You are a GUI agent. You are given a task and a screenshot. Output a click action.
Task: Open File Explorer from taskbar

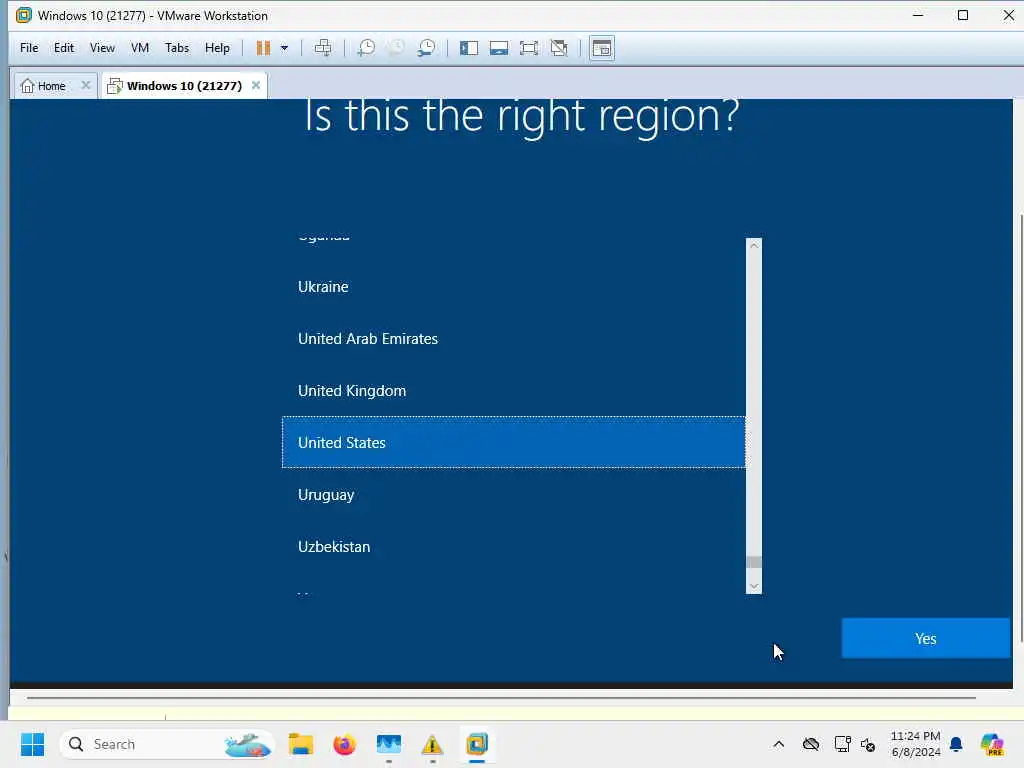(300, 744)
